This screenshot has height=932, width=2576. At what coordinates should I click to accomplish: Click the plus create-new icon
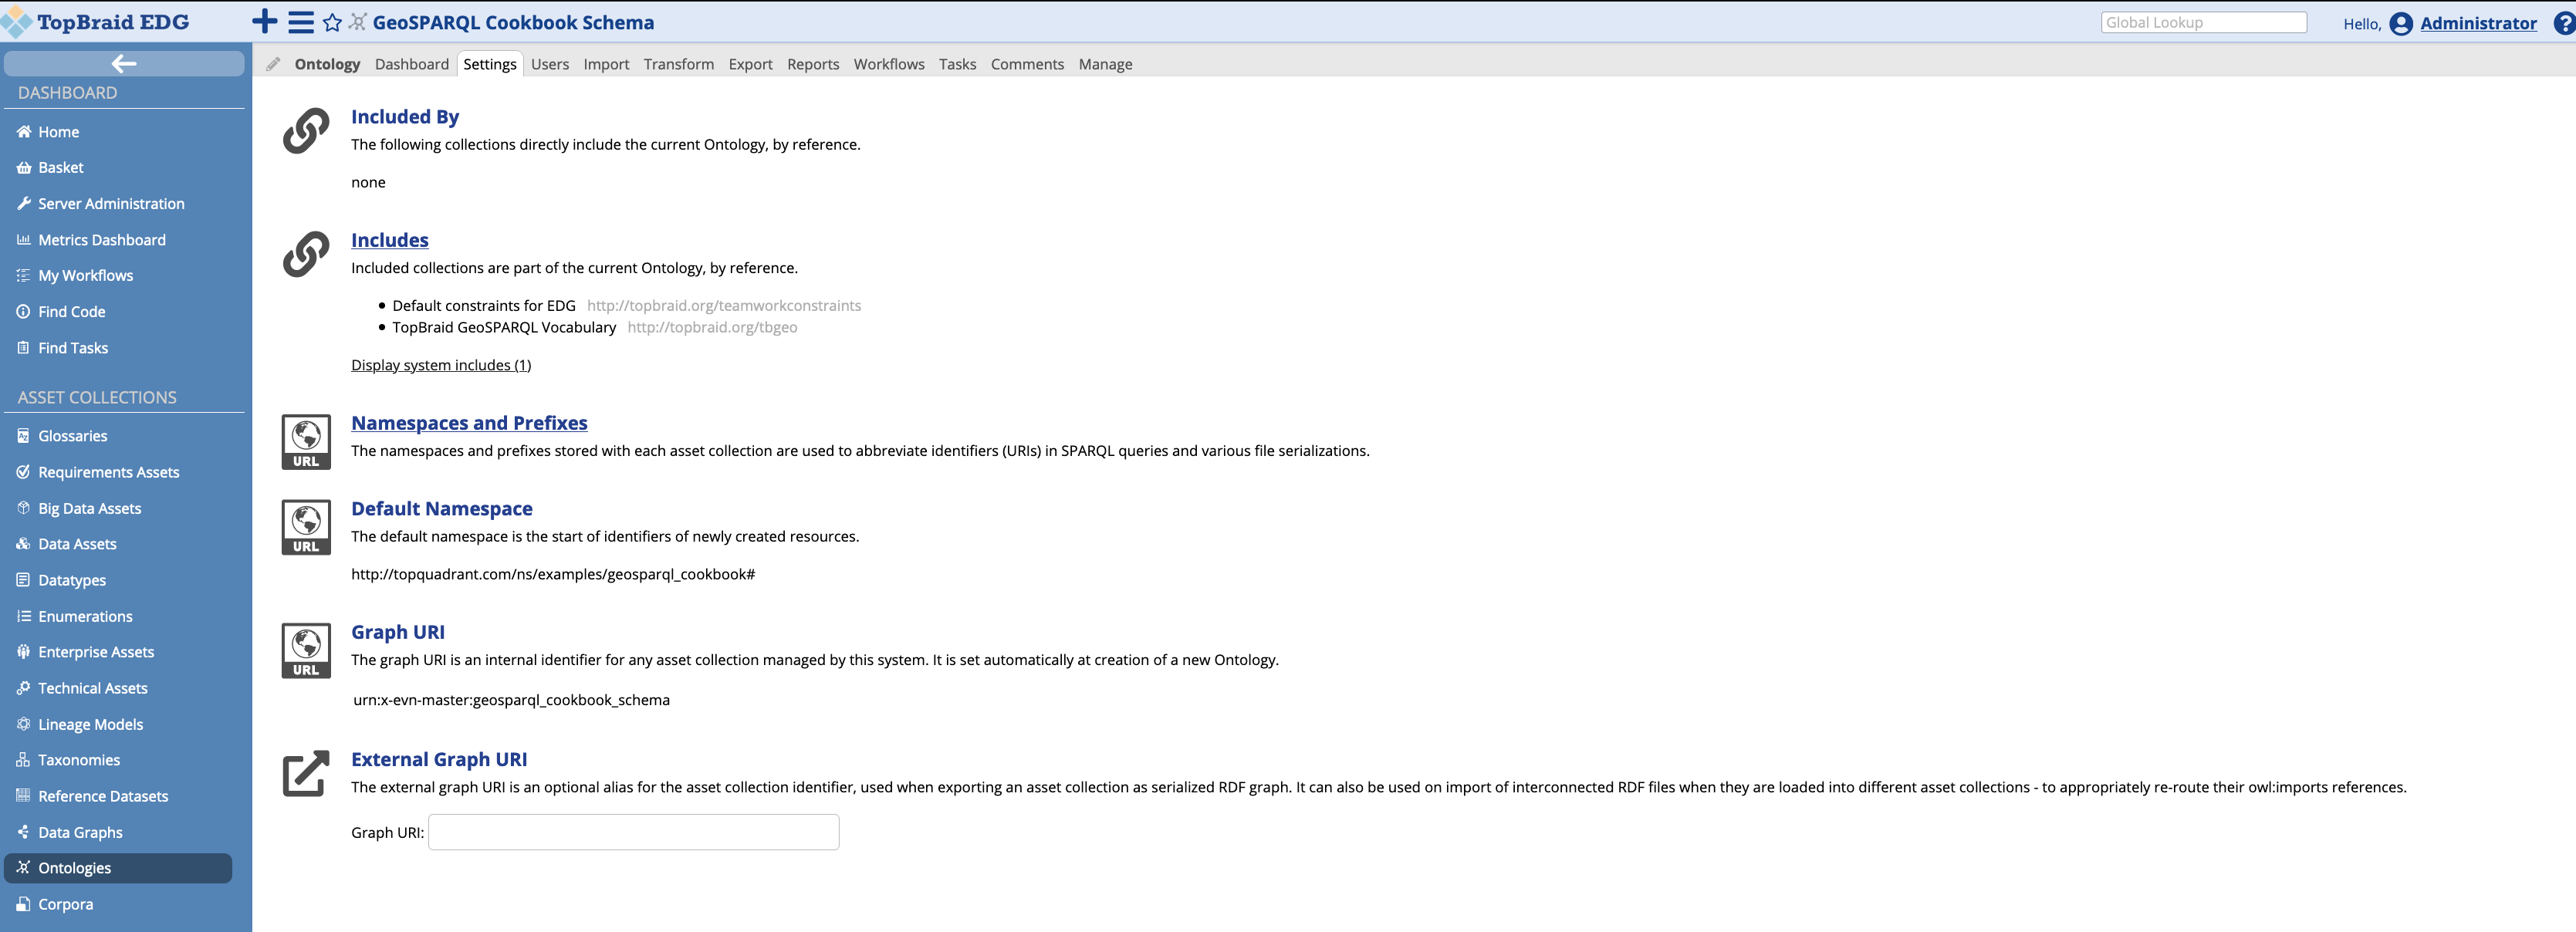pos(265,22)
